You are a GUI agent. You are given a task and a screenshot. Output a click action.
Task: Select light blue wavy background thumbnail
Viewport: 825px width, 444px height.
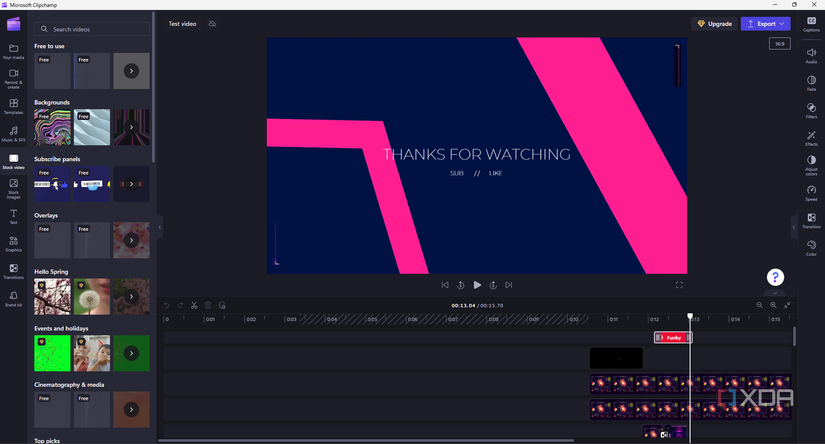point(92,127)
